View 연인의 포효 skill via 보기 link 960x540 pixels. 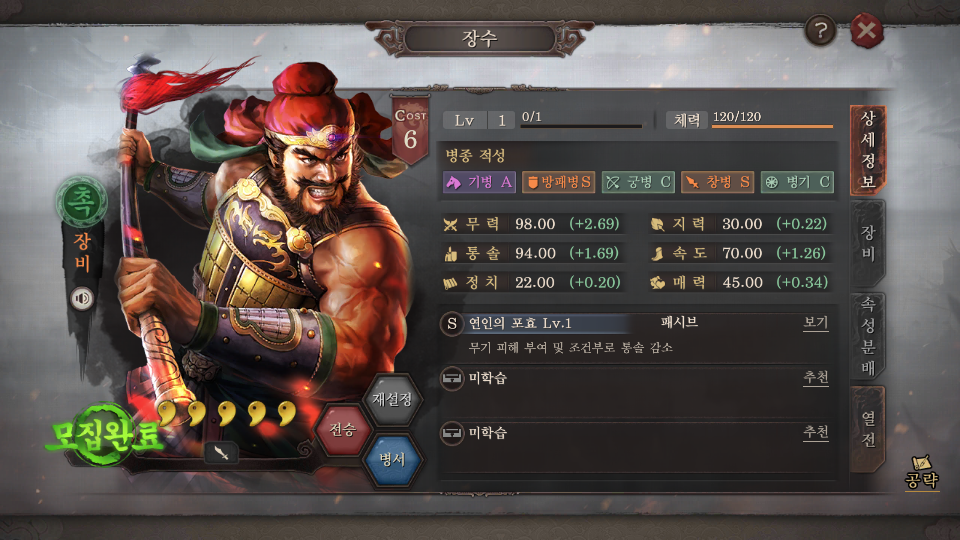[816, 323]
